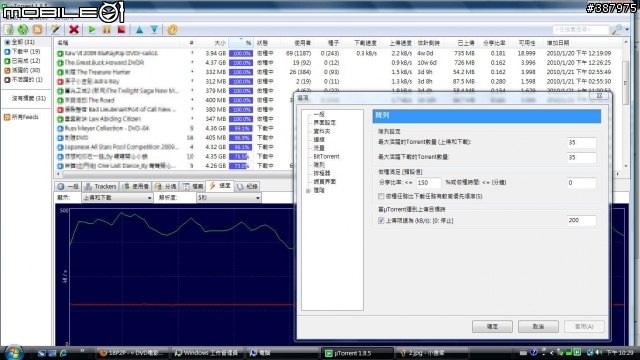Select 網頁界面 in options tree
The height and width of the screenshot is (360, 640).
[x=324, y=182]
